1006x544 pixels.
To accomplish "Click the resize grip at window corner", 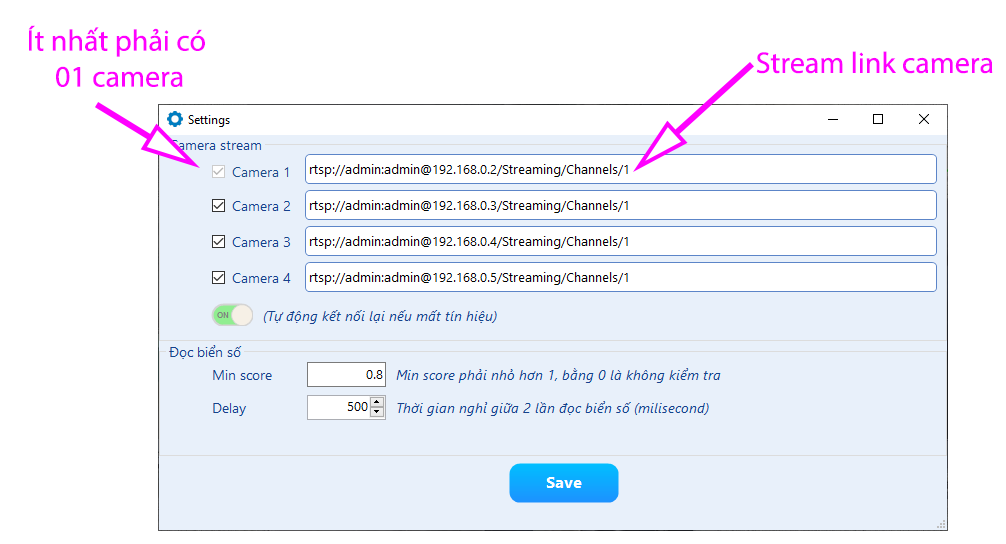I will click(x=941, y=524).
